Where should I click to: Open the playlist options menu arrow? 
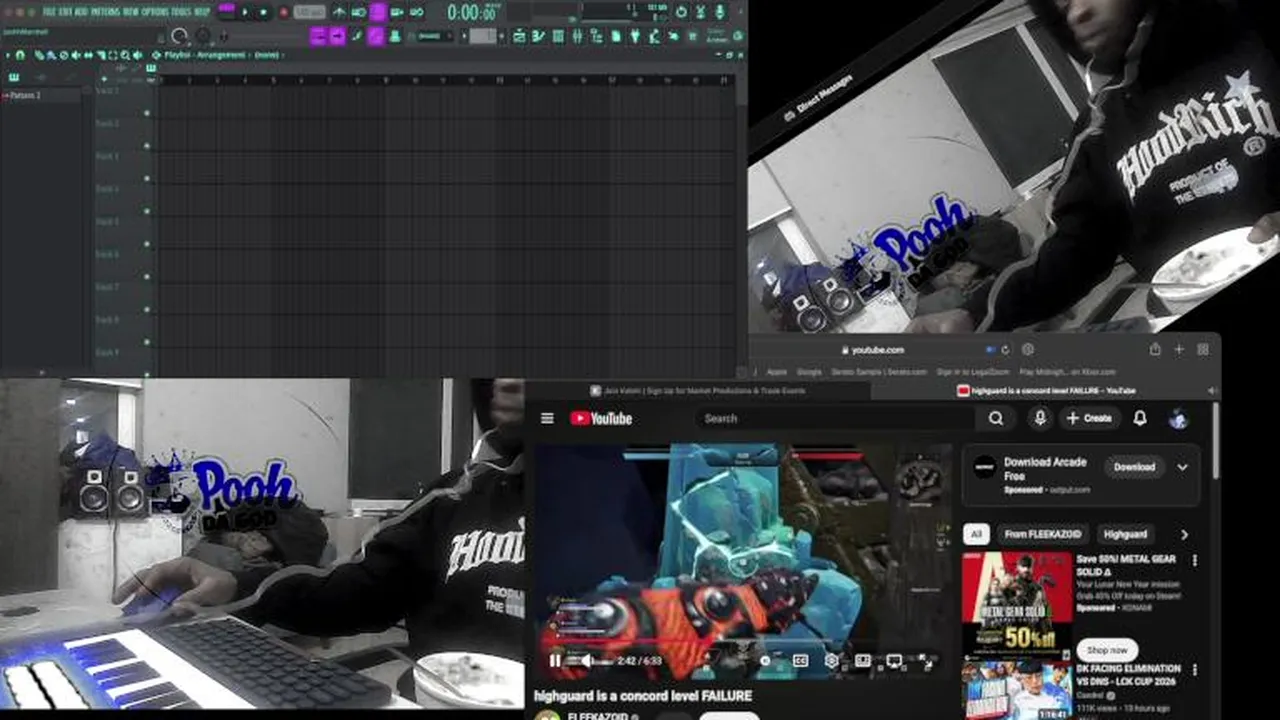click(8, 55)
